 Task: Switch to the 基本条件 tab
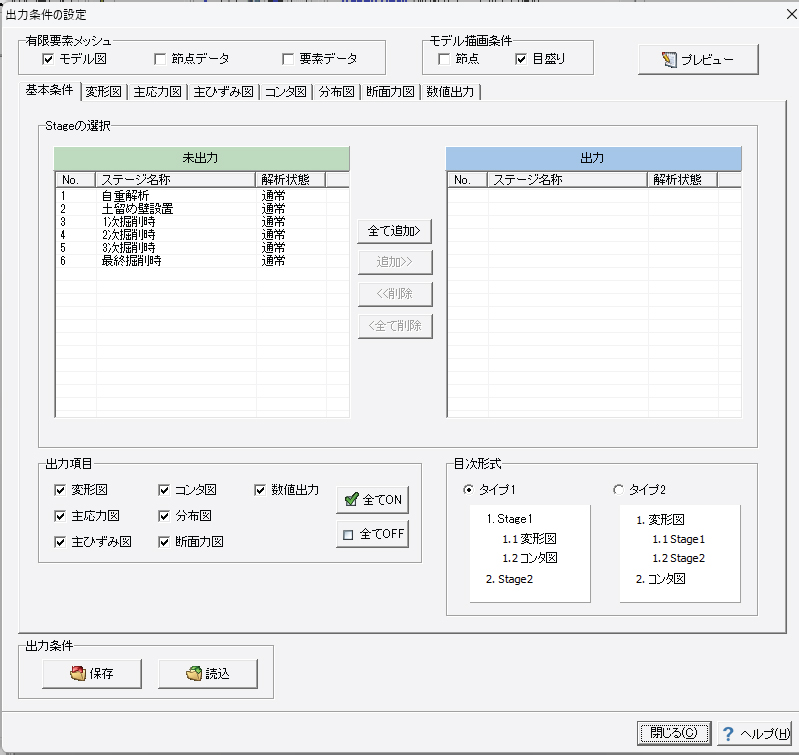(49, 90)
